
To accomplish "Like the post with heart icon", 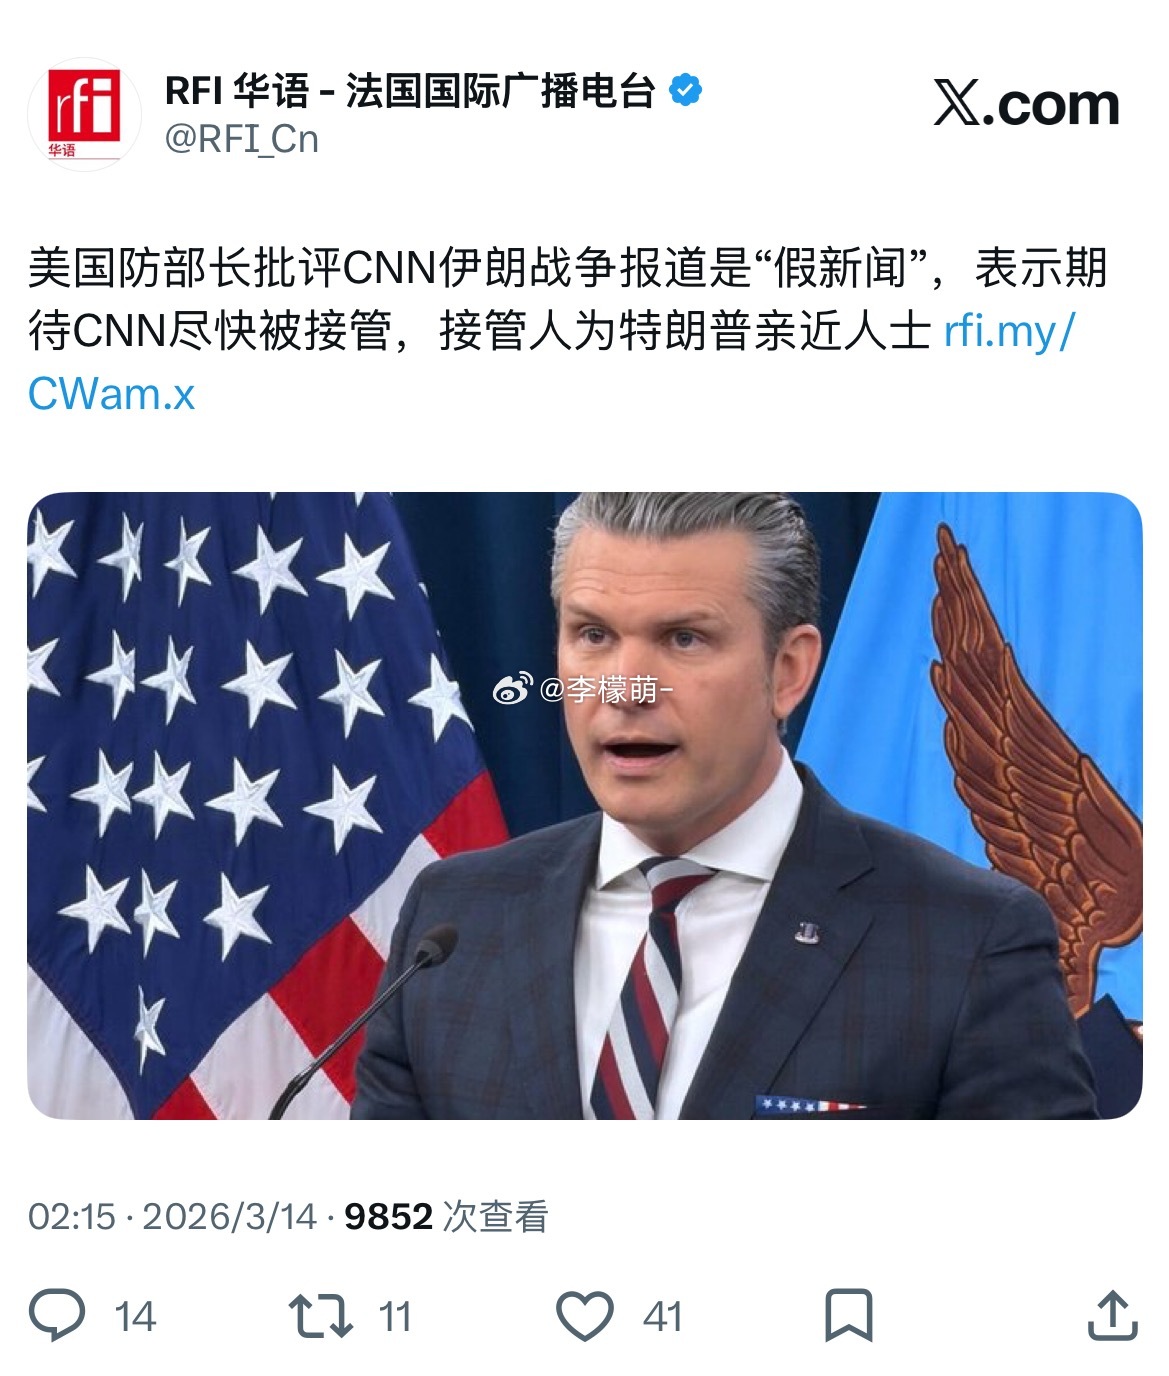I will [x=585, y=1316].
